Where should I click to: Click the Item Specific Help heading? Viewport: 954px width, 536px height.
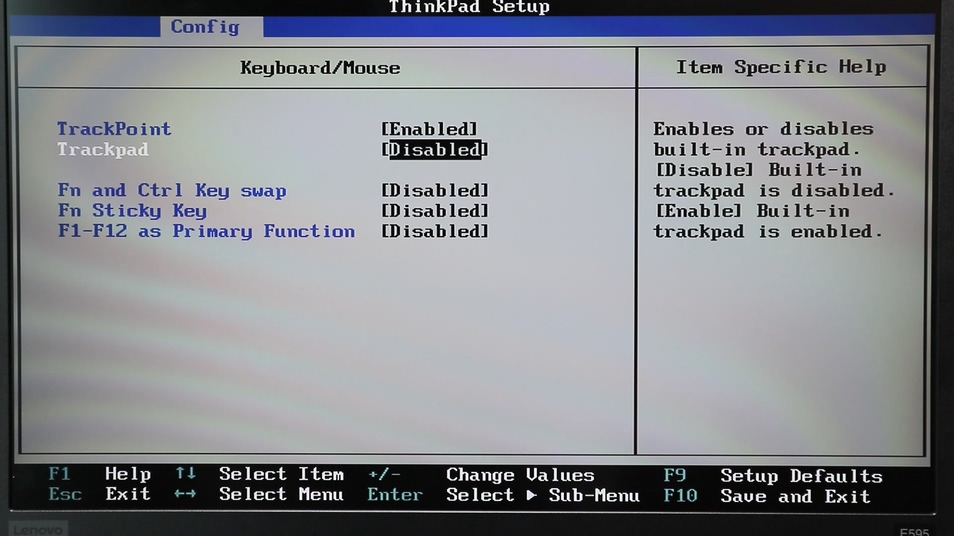pyautogui.click(x=781, y=67)
